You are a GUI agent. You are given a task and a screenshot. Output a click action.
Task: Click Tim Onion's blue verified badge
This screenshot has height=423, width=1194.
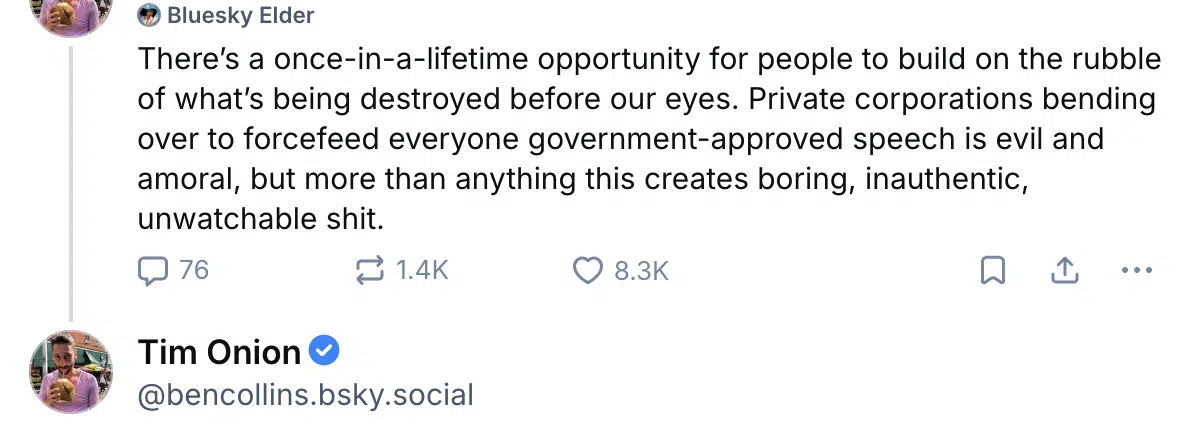pyautogui.click(x=325, y=351)
